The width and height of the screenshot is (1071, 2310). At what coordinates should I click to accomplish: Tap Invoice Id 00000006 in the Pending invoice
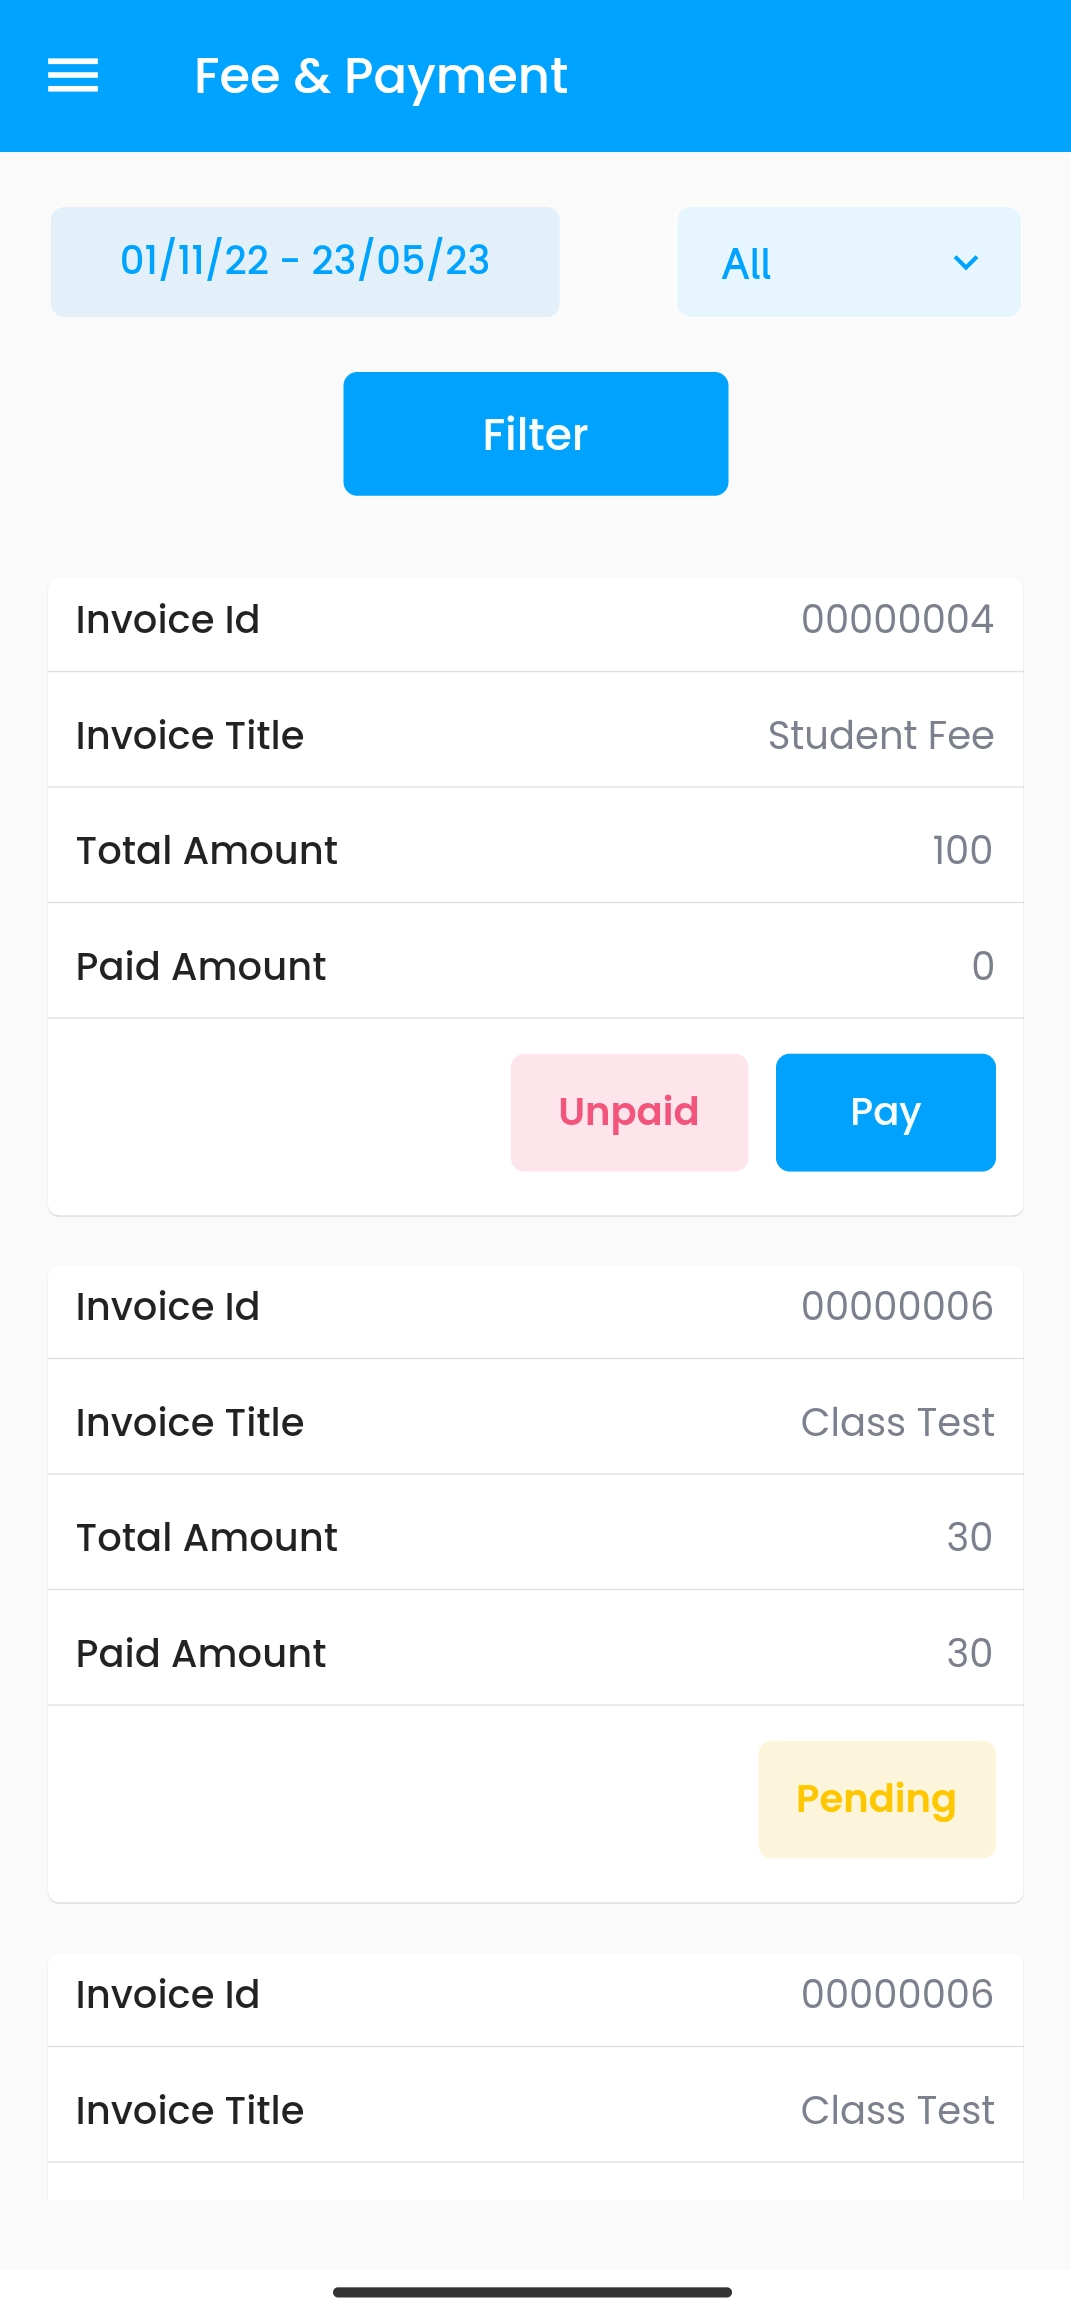535,1307
